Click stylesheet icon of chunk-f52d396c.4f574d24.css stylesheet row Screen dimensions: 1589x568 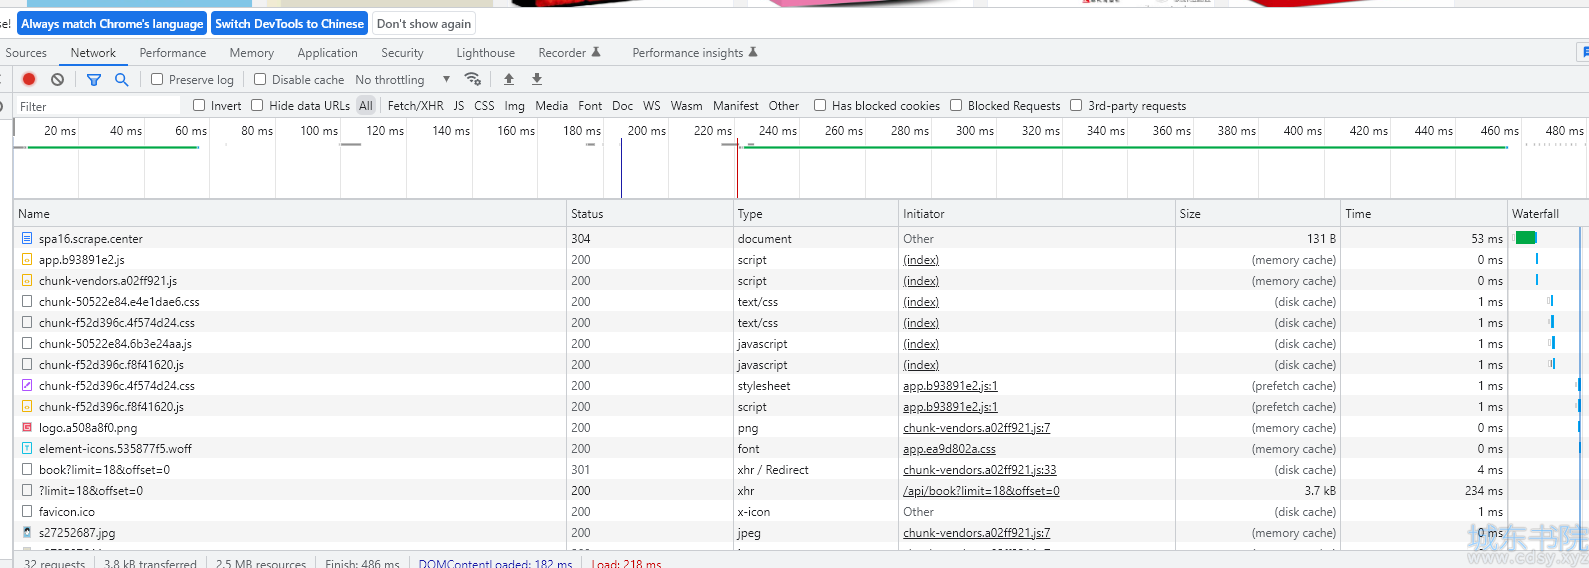point(27,385)
